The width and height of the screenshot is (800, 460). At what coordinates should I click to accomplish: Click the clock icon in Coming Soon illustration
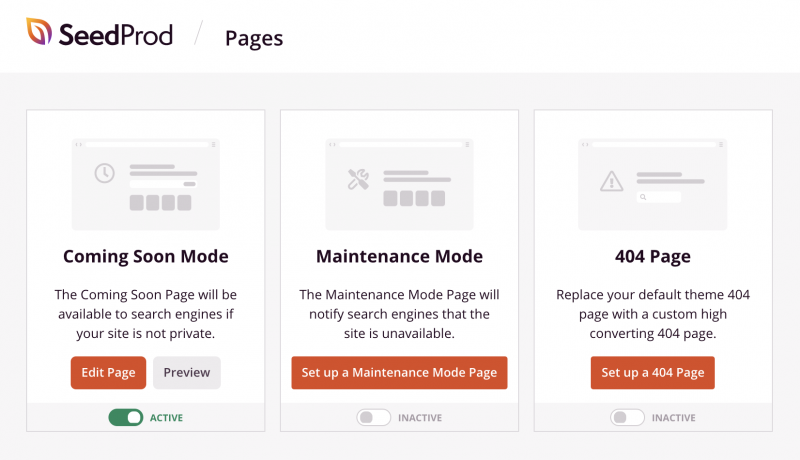click(x=104, y=174)
